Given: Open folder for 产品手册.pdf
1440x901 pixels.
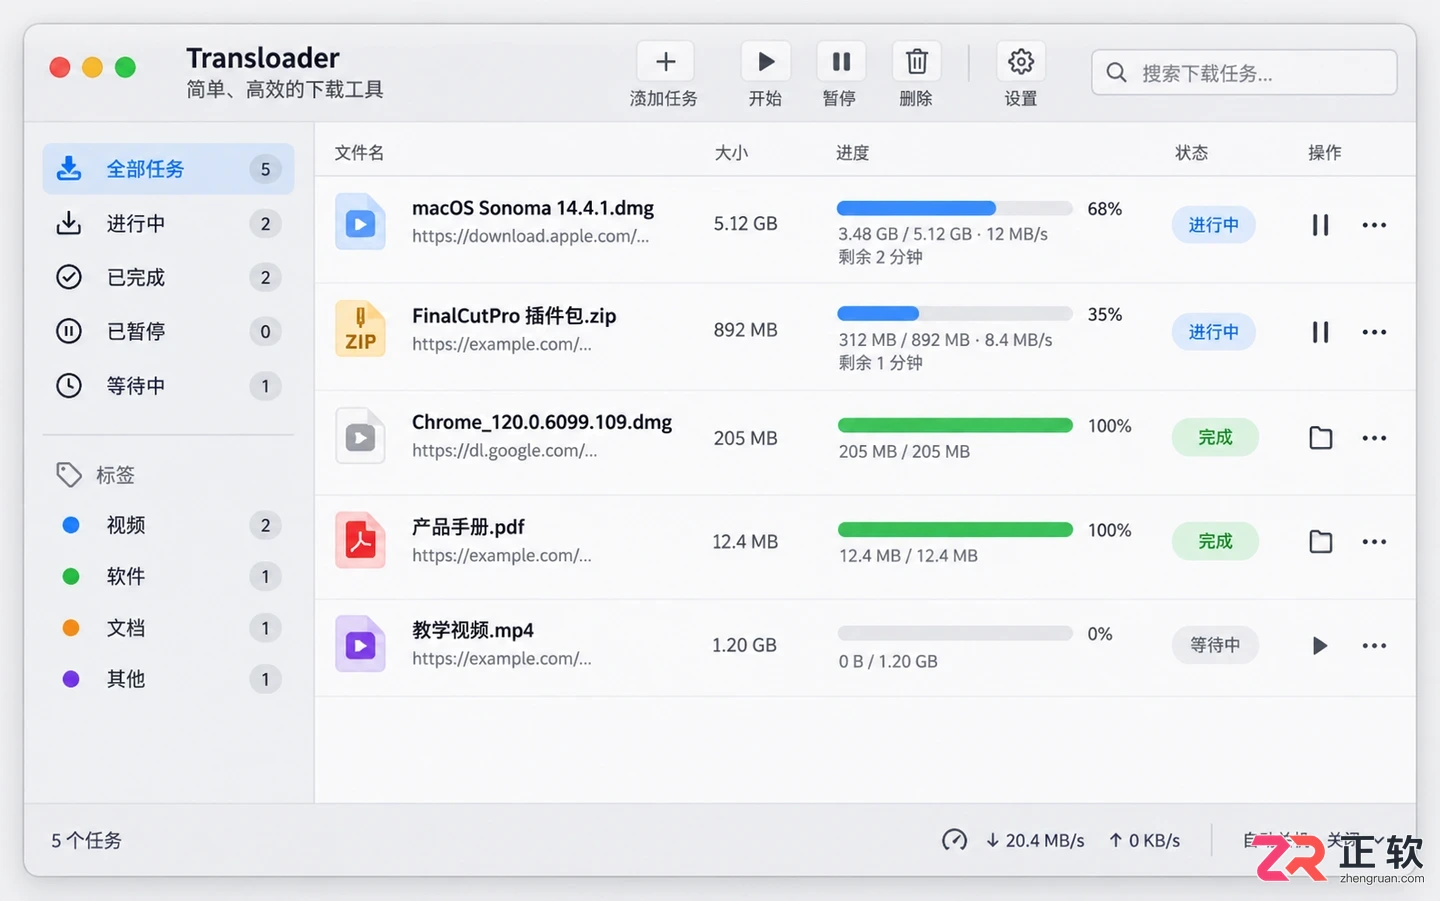Looking at the screenshot, I should (1321, 542).
